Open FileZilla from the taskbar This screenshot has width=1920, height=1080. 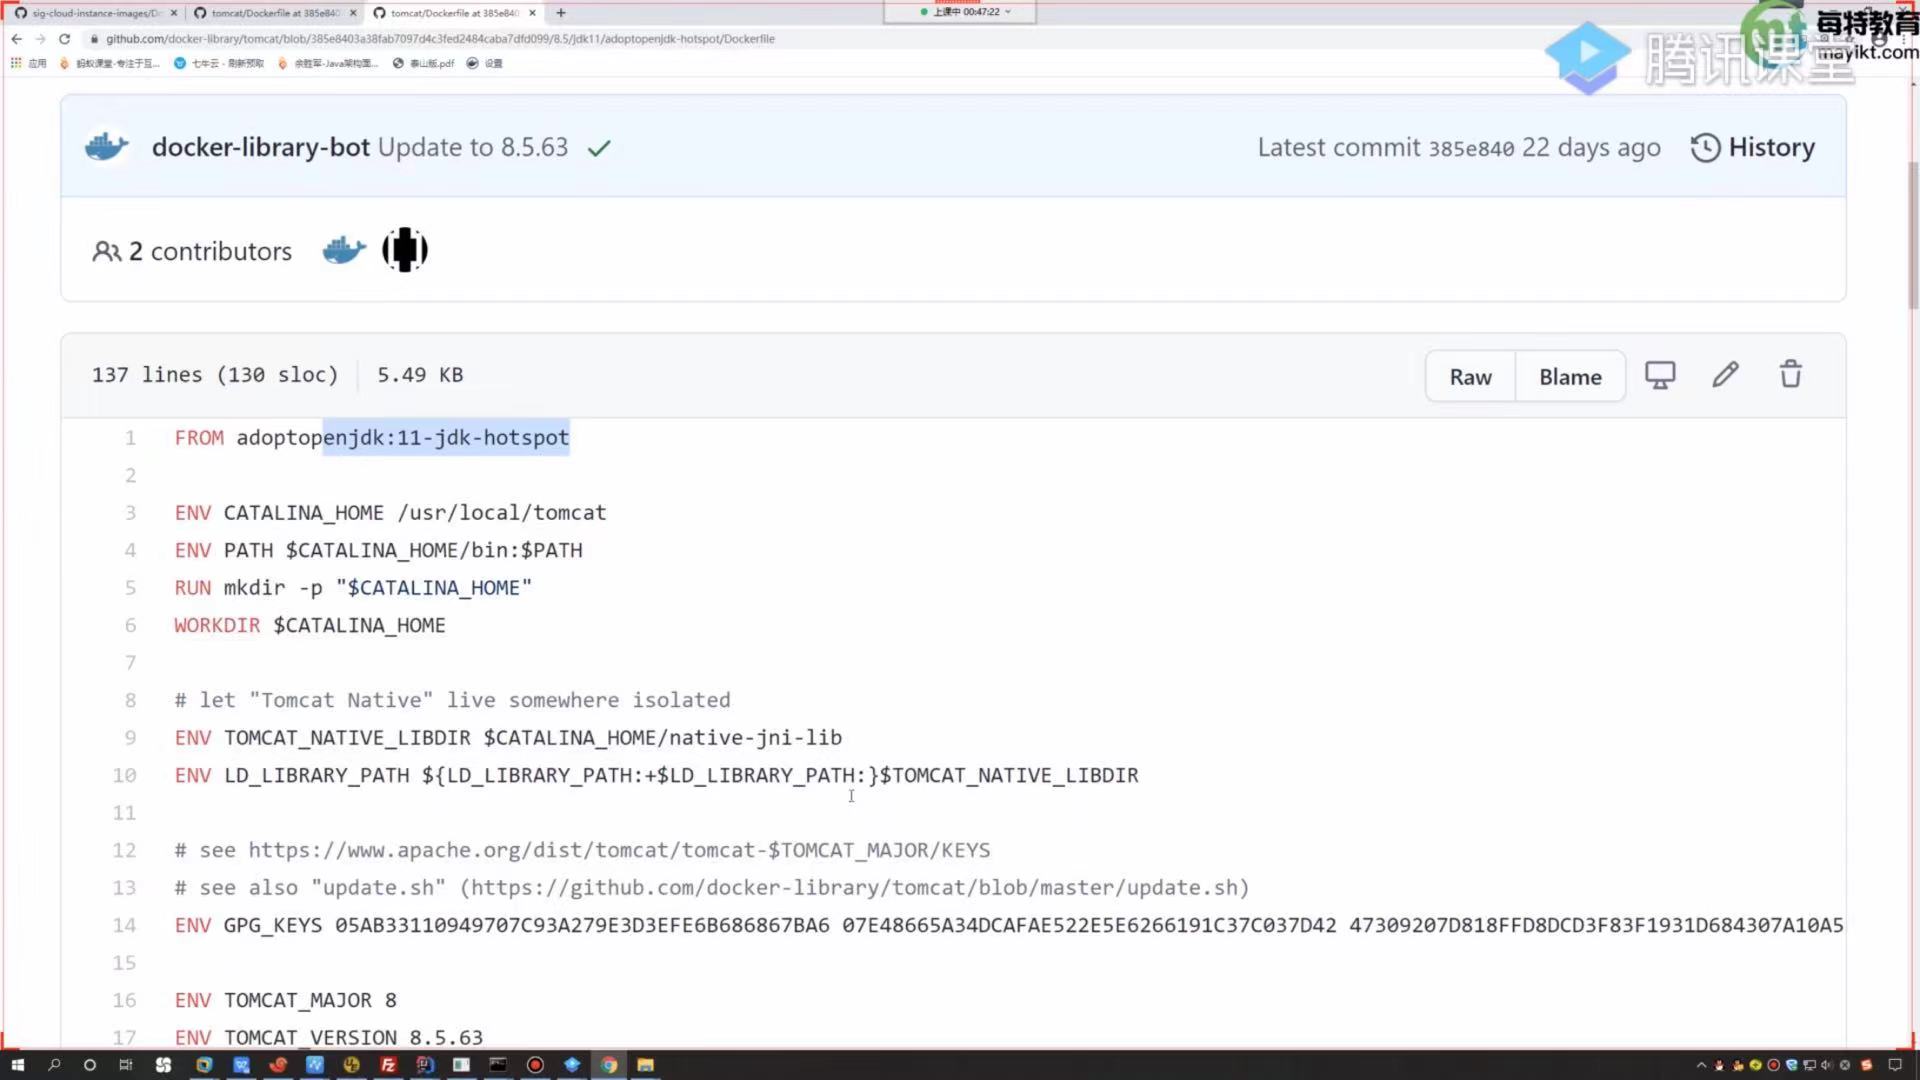click(388, 1065)
